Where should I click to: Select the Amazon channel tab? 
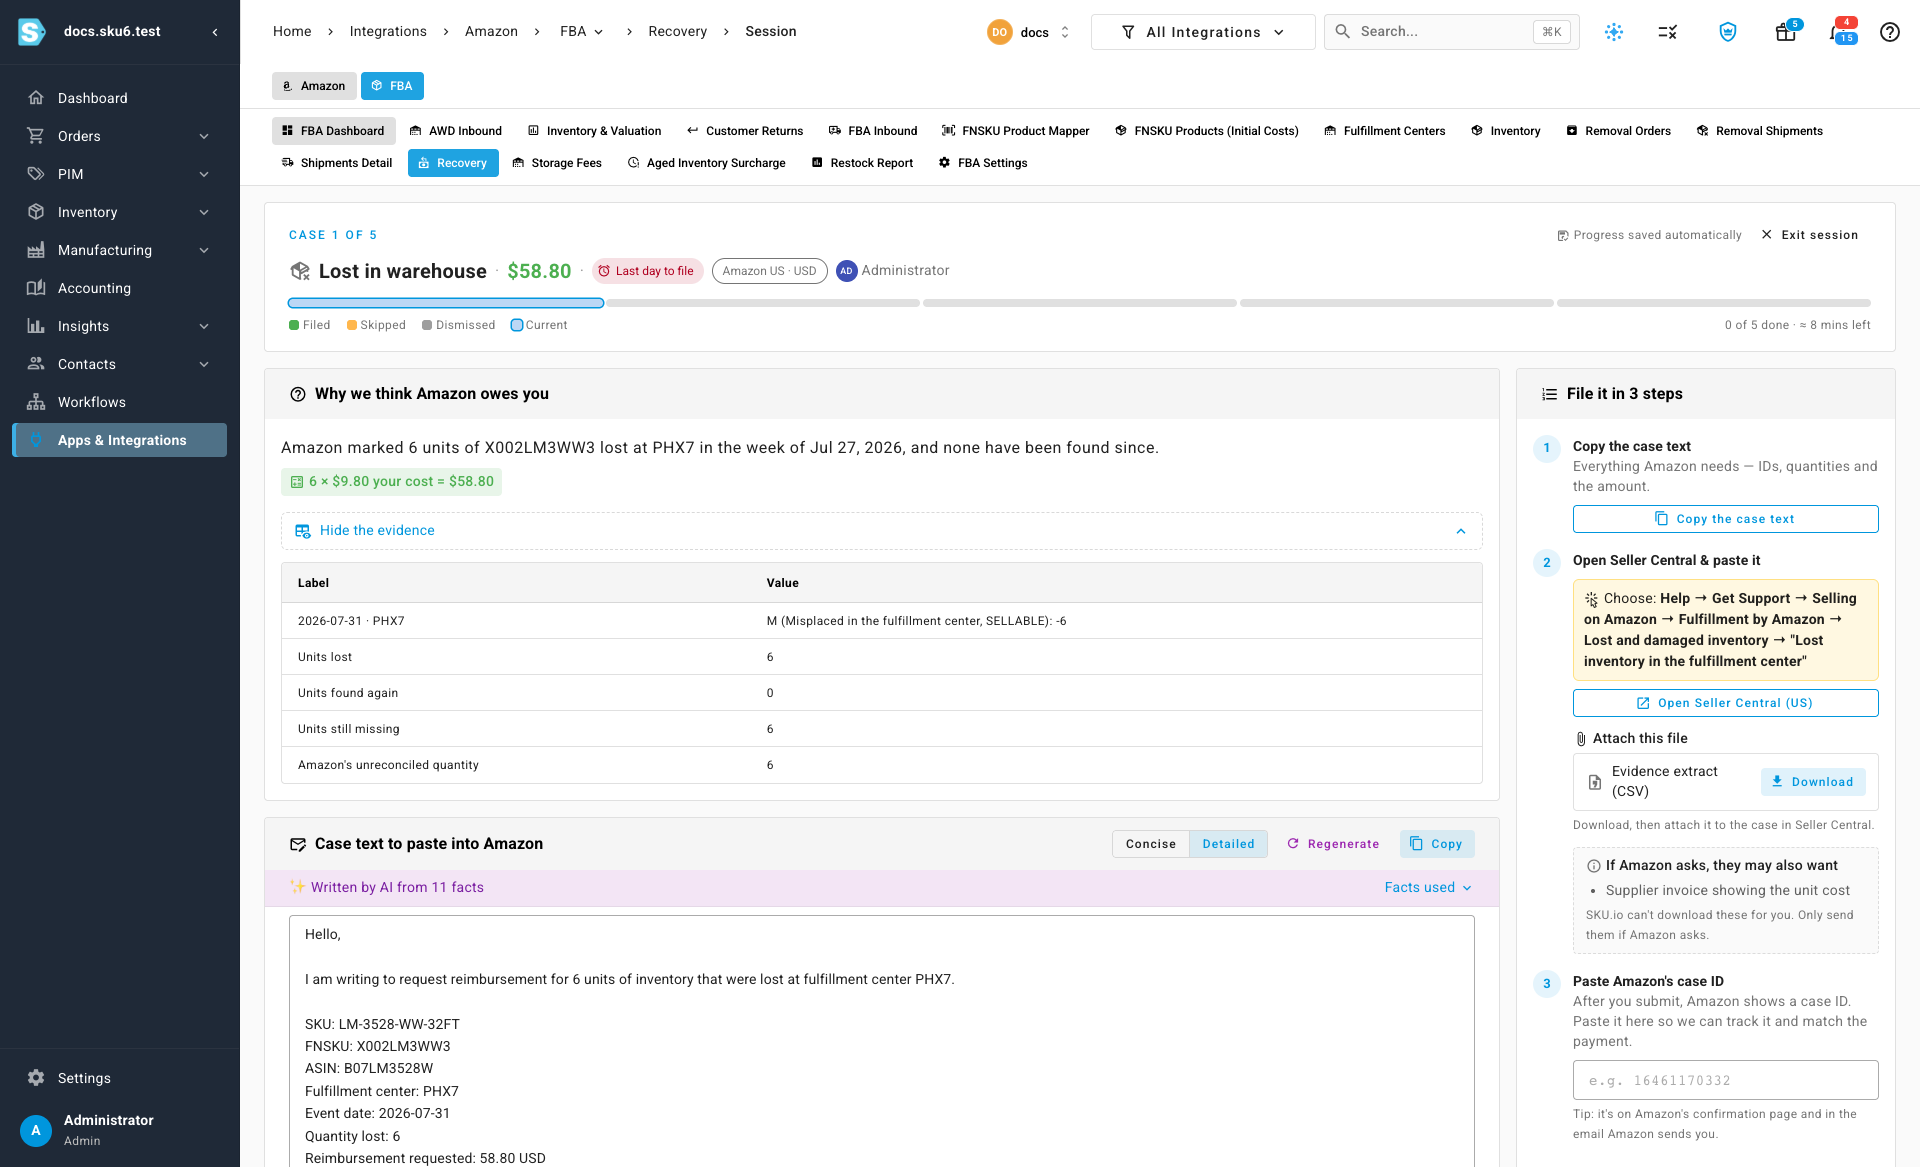point(314,86)
